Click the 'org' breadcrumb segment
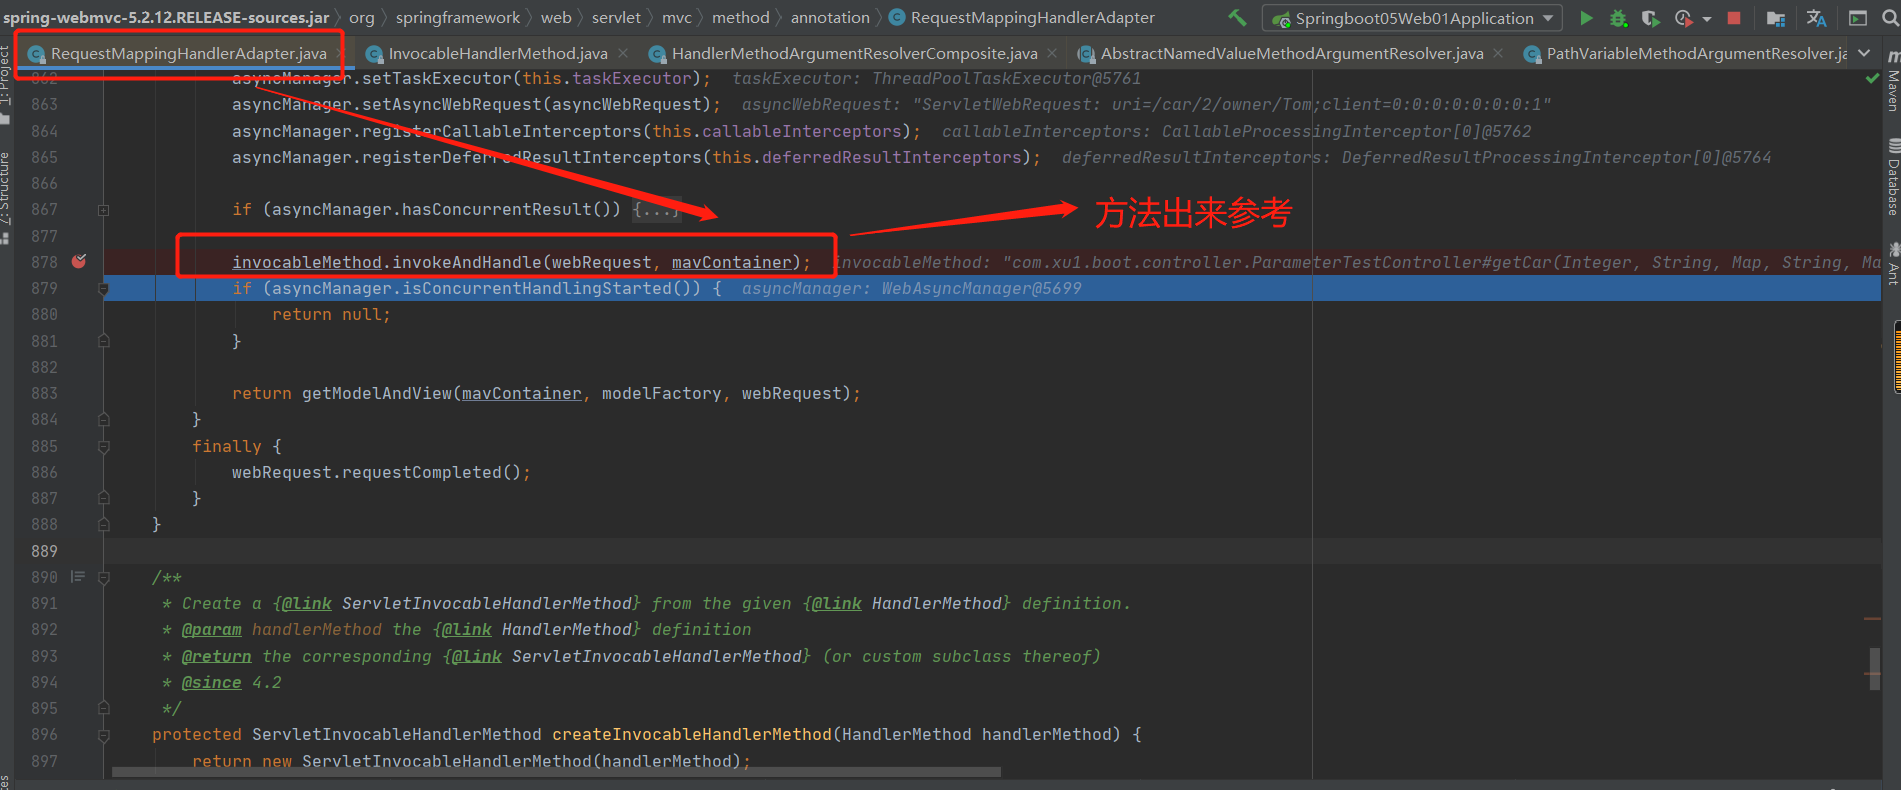 (x=362, y=18)
